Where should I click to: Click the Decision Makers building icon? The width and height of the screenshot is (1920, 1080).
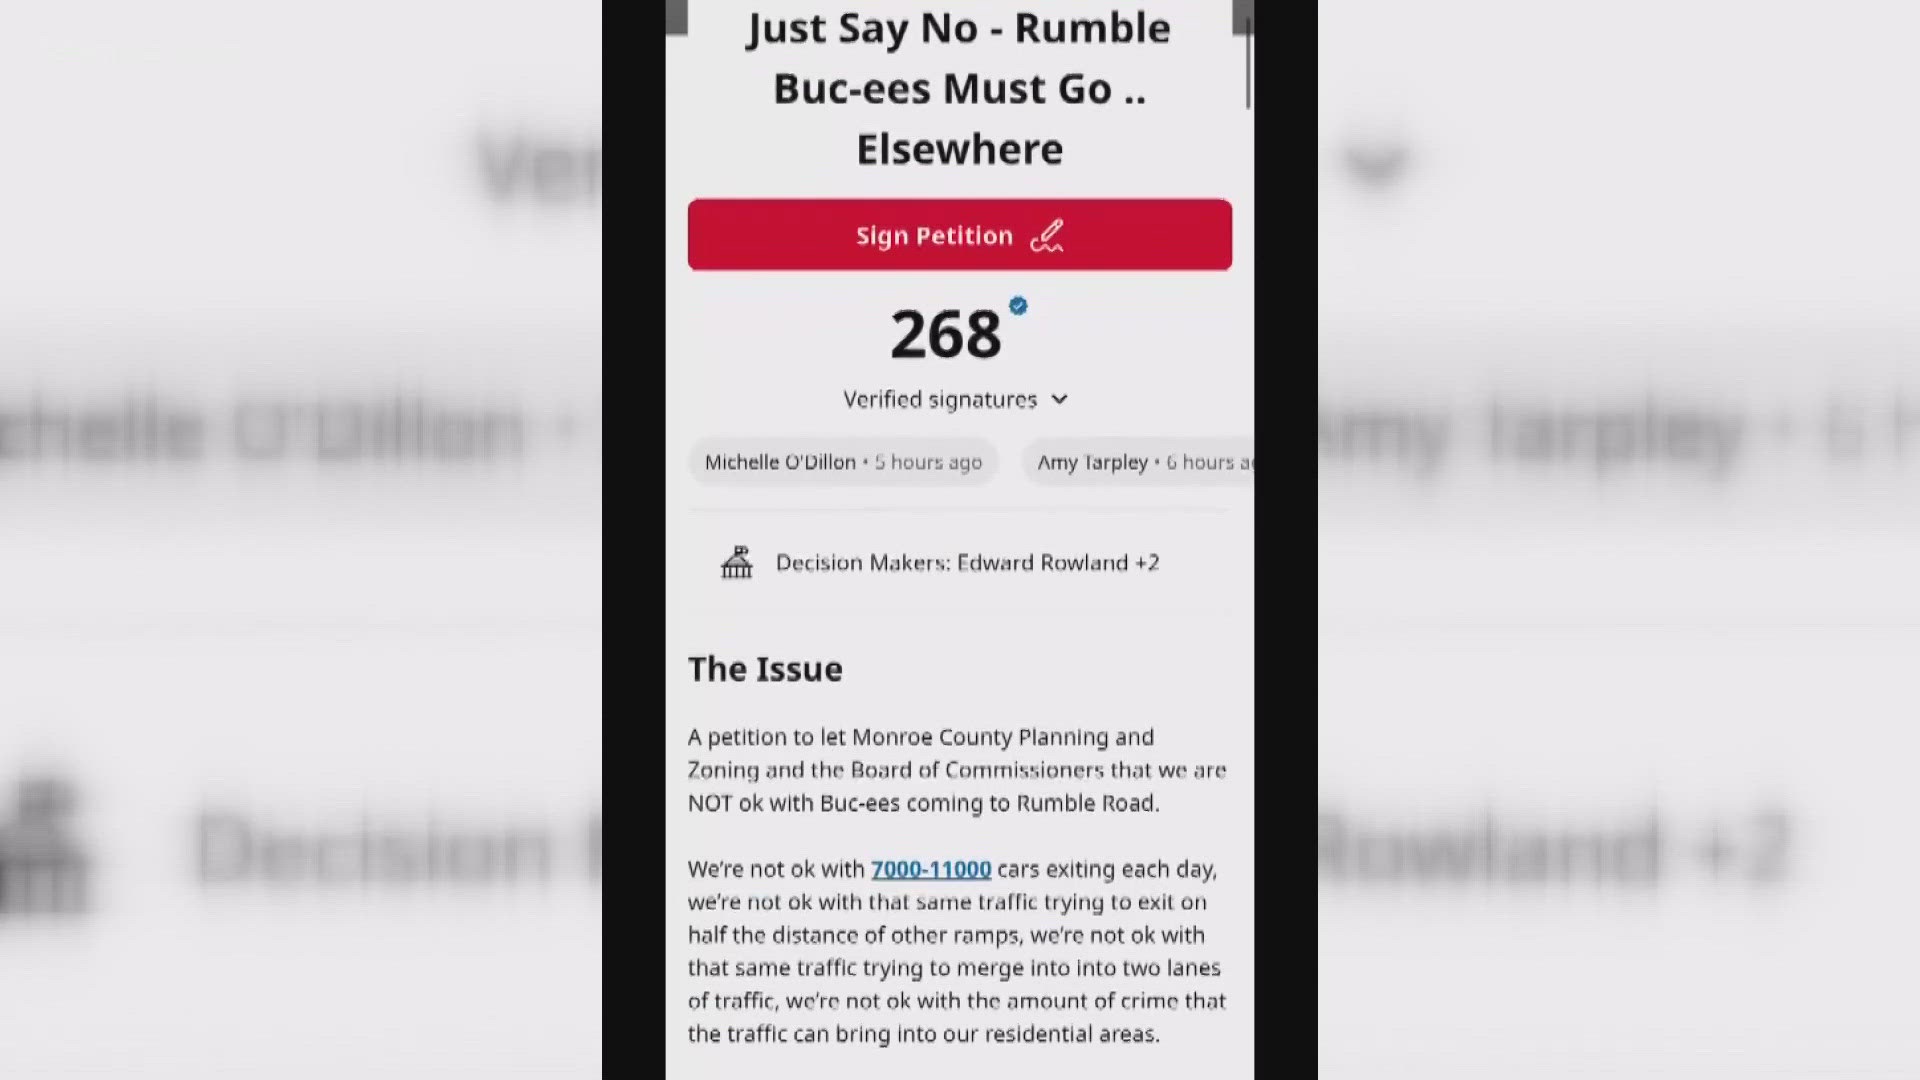(x=736, y=562)
